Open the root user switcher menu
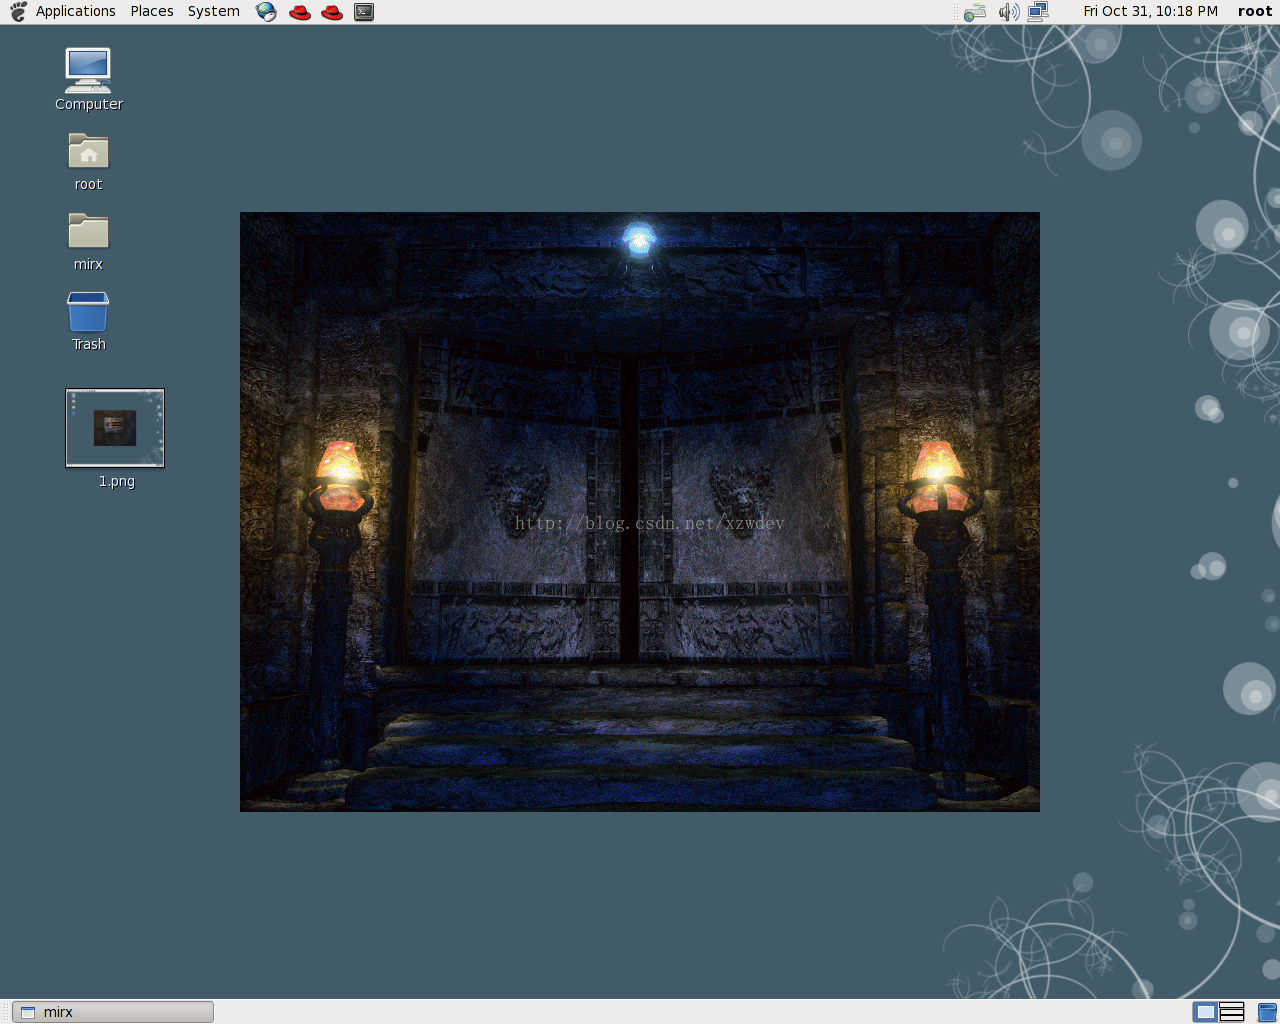Viewport: 1280px width, 1024px height. pos(1255,11)
